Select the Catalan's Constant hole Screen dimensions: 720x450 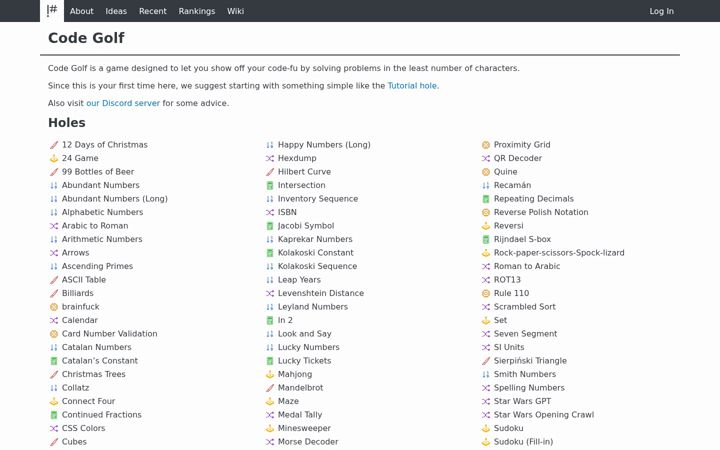[x=100, y=361]
